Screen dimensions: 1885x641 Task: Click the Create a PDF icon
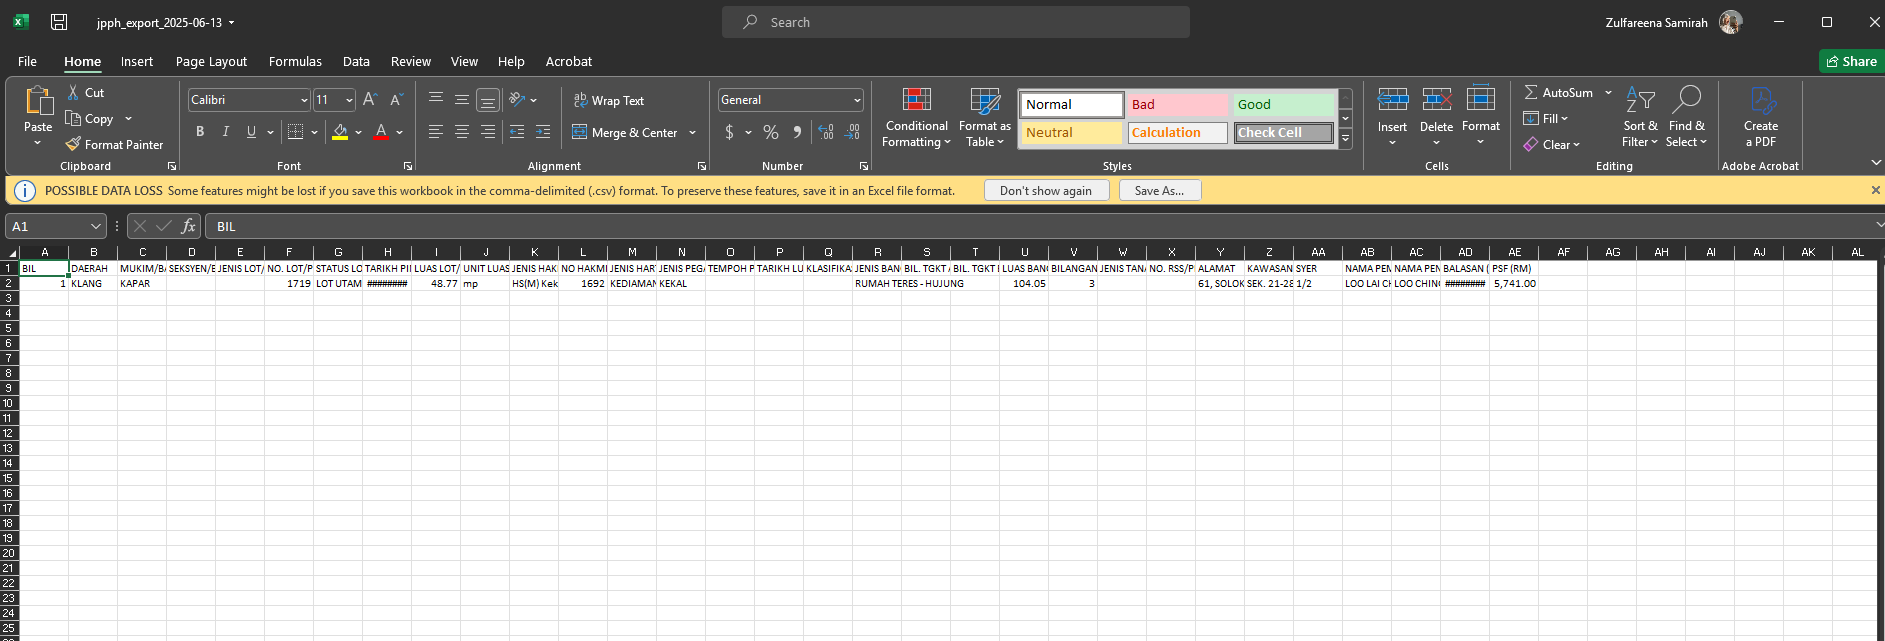click(x=1761, y=101)
